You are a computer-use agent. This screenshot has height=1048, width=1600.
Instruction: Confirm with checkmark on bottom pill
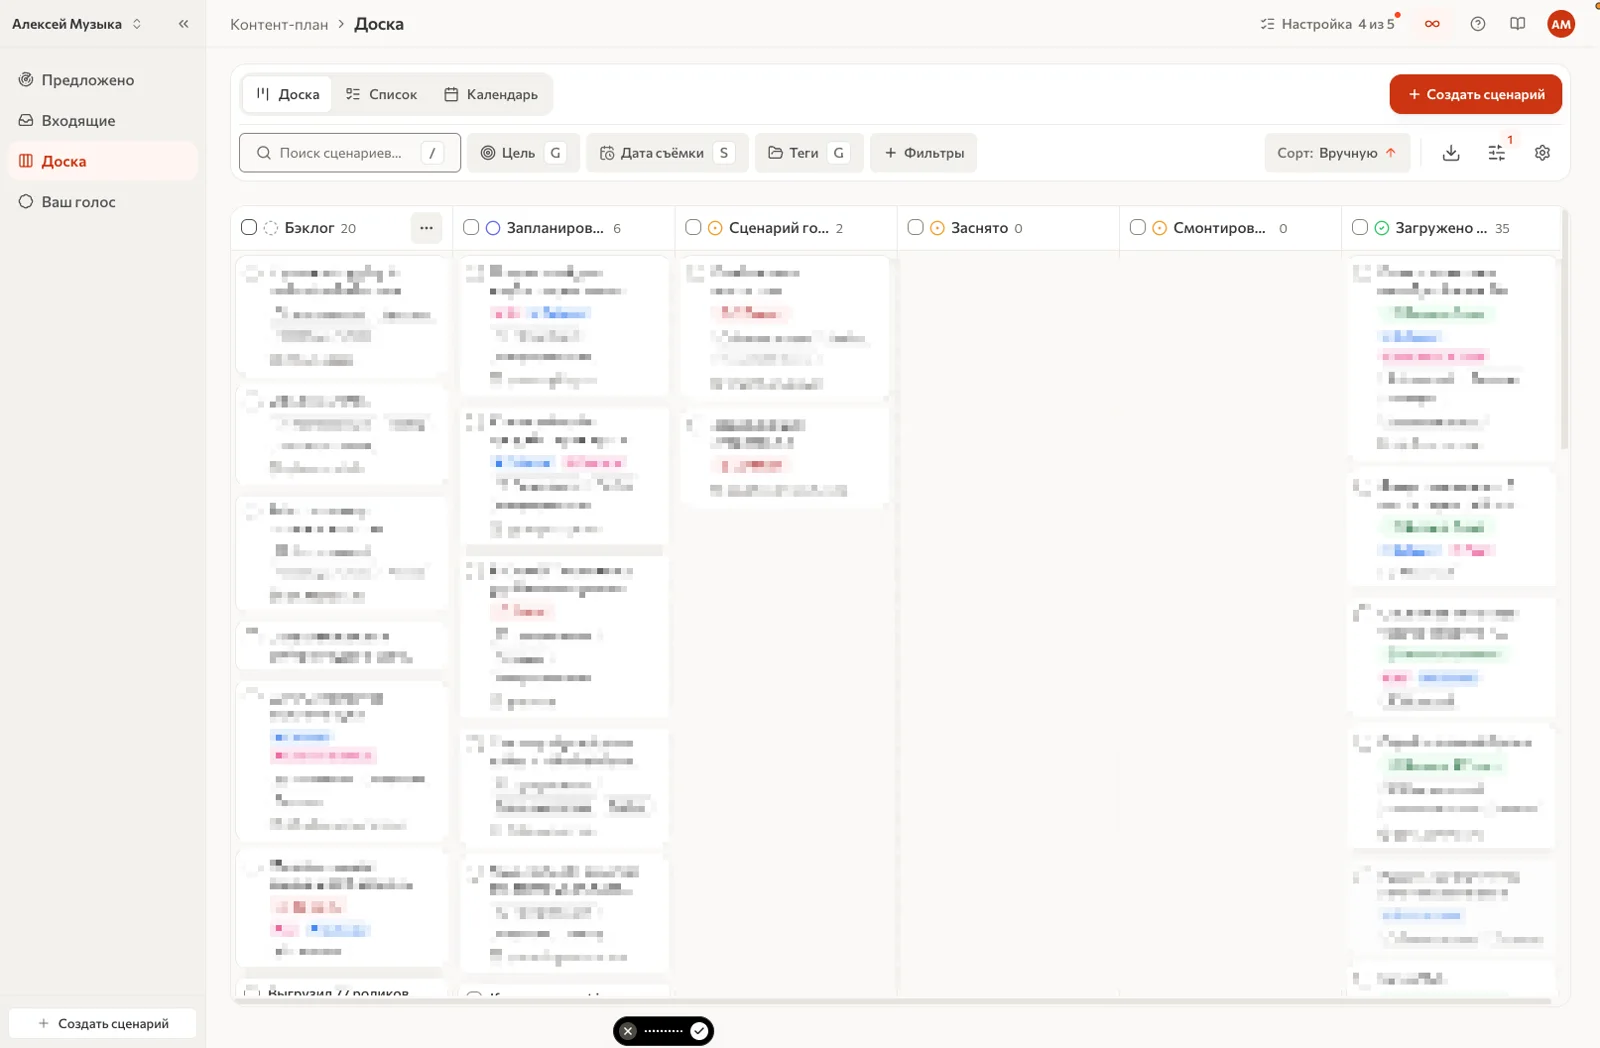click(699, 1031)
